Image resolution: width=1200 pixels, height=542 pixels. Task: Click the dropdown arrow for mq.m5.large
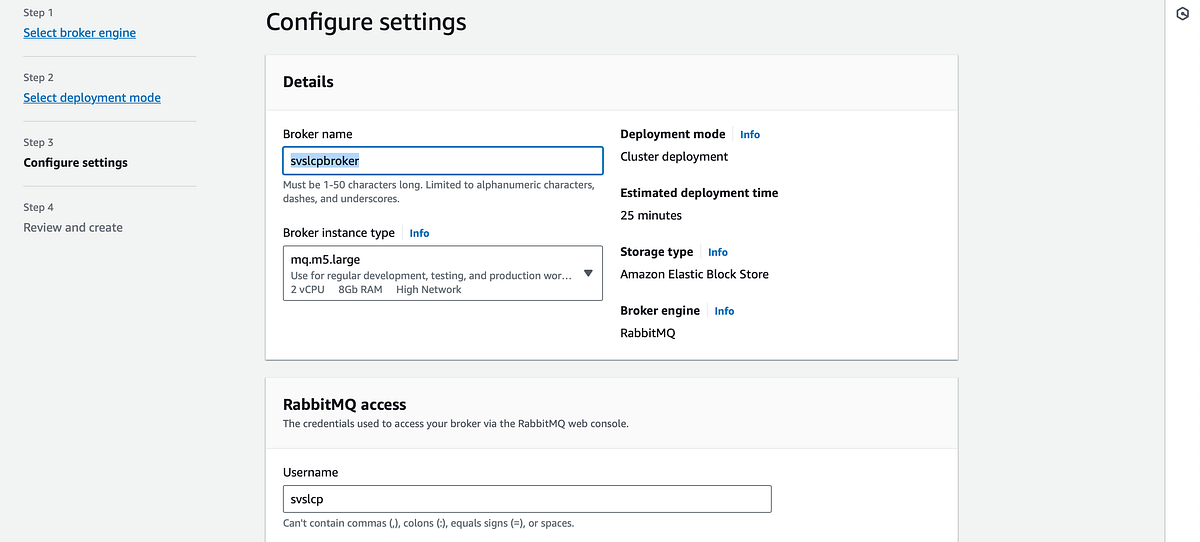[x=588, y=273]
